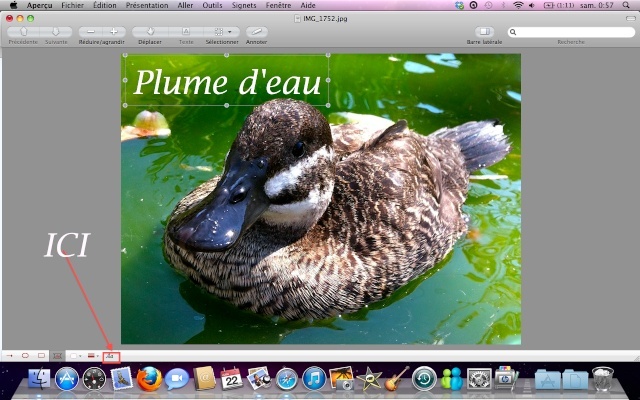The height and width of the screenshot is (400, 640).
Task: Select the text annotation tool
Action: point(58,356)
